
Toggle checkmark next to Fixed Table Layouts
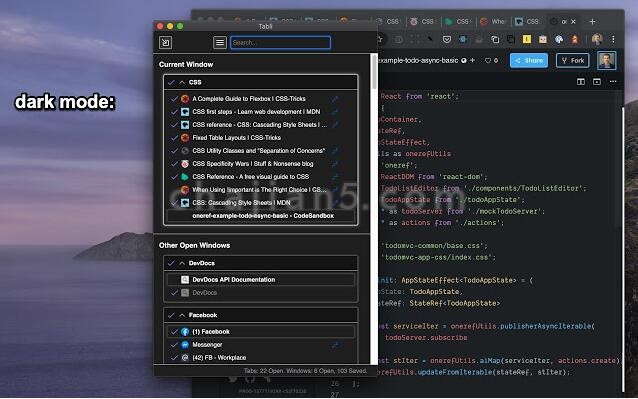click(x=174, y=138)
